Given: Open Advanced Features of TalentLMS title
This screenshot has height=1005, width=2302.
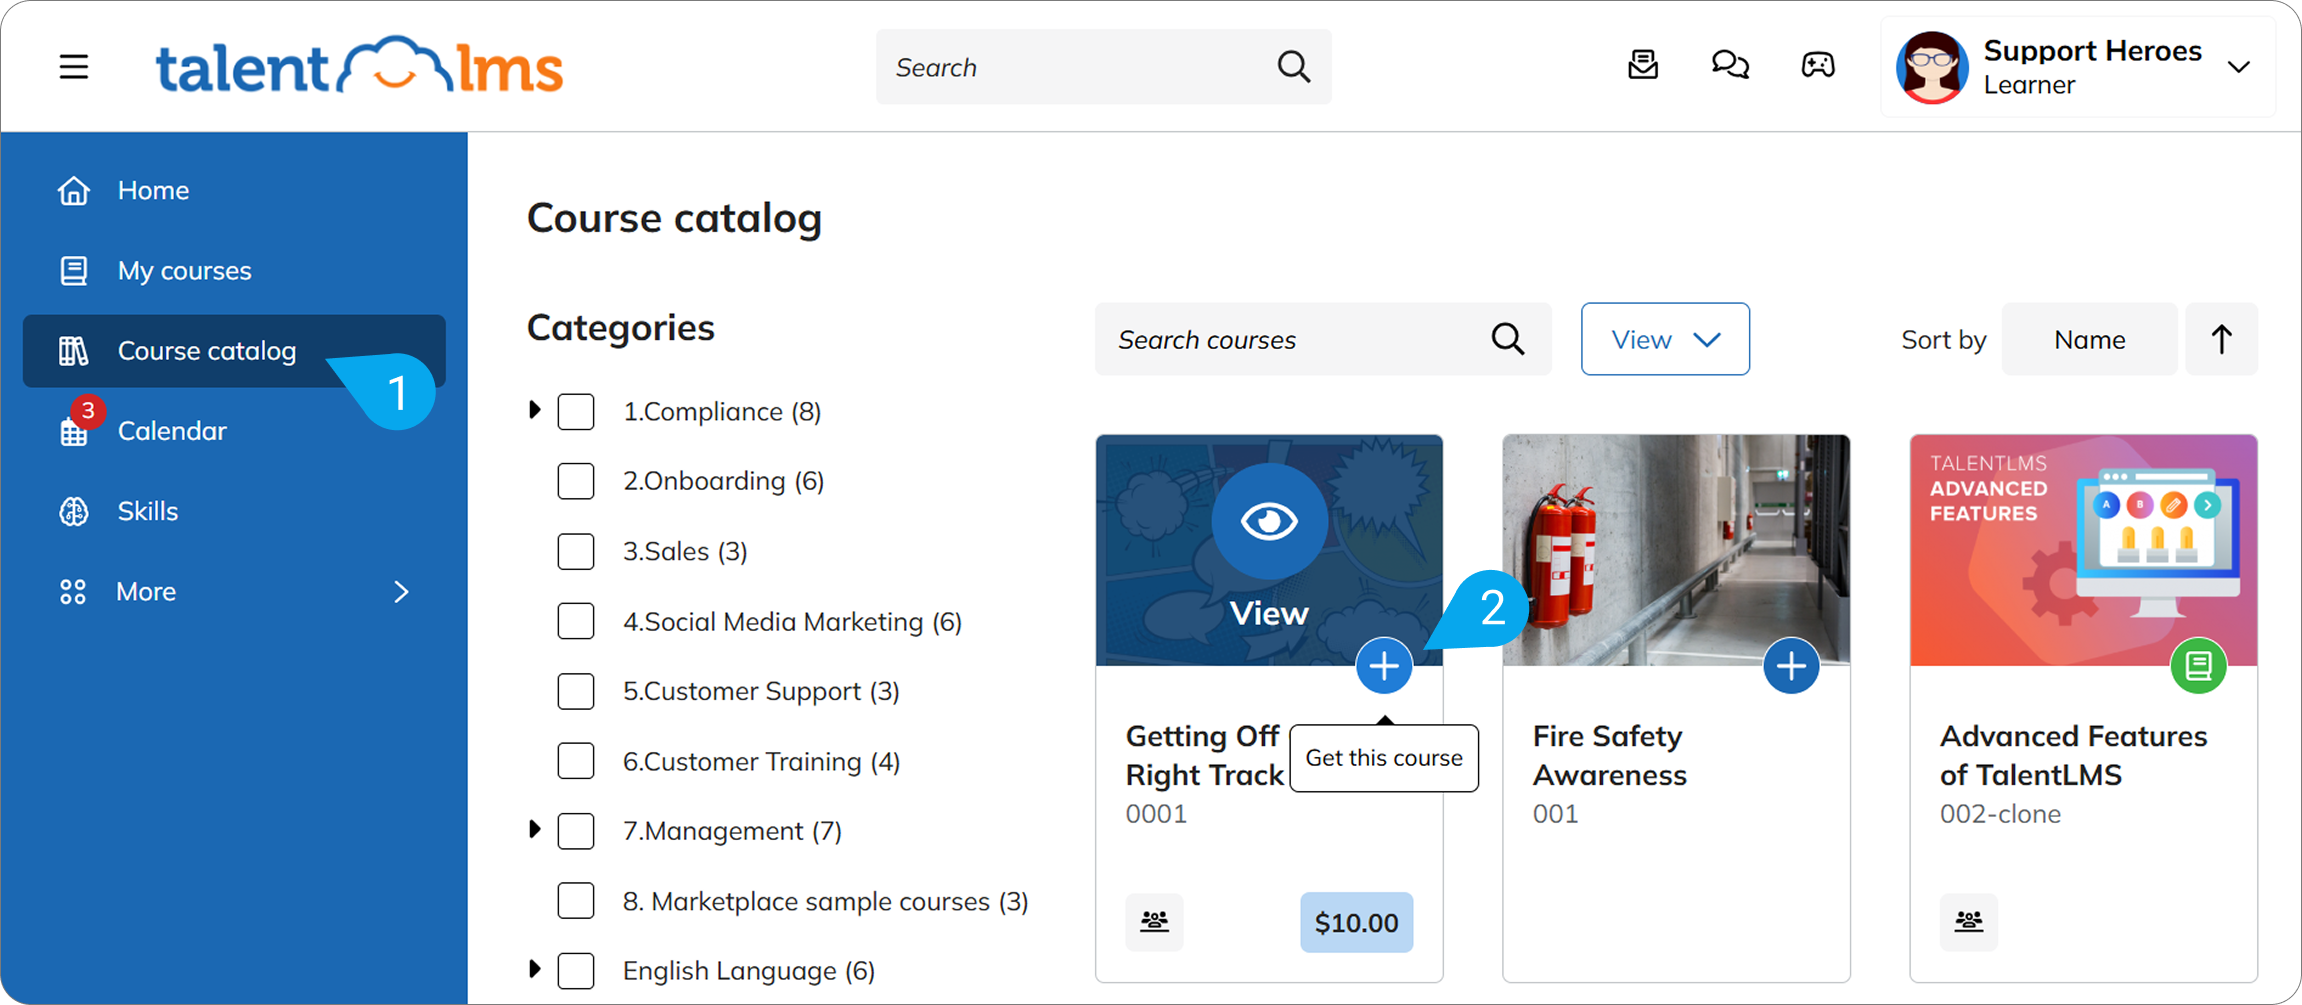Looking at the screenshot, I should point(2073,755).
